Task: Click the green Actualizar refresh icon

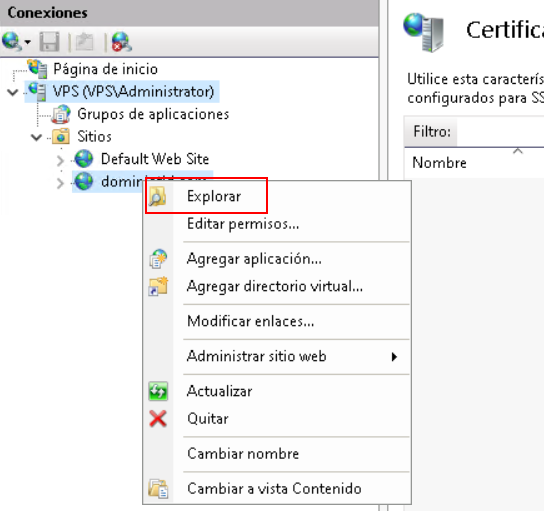Action: coord(158,391)
